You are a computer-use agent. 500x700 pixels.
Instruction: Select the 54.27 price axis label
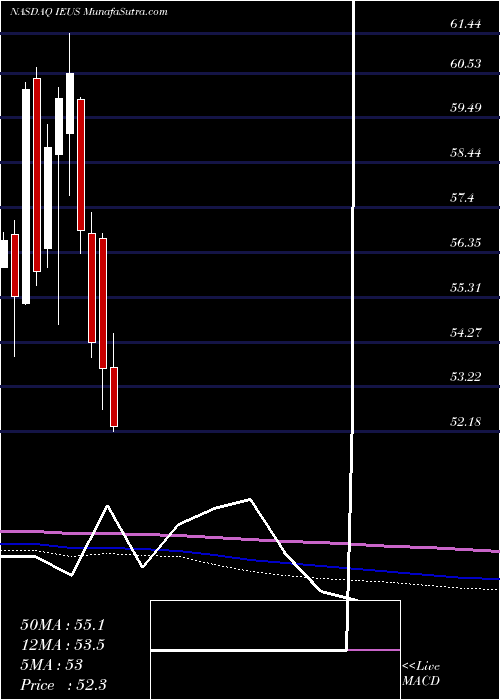466,333
